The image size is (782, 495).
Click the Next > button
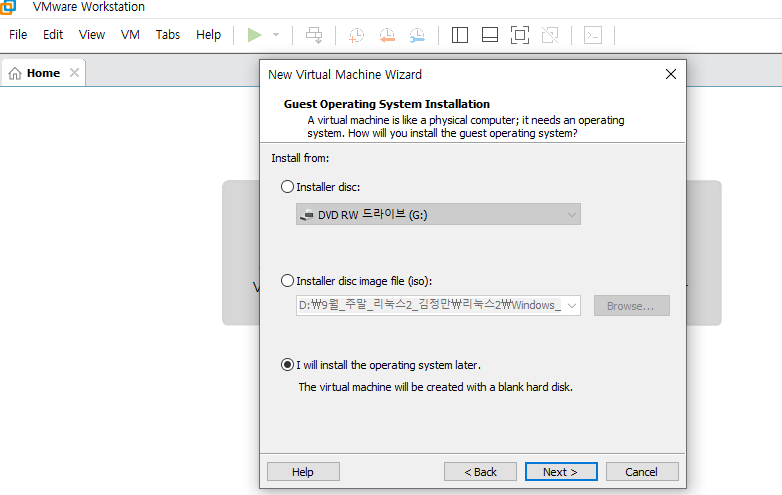pyautogui.click(x=561, y=472)
